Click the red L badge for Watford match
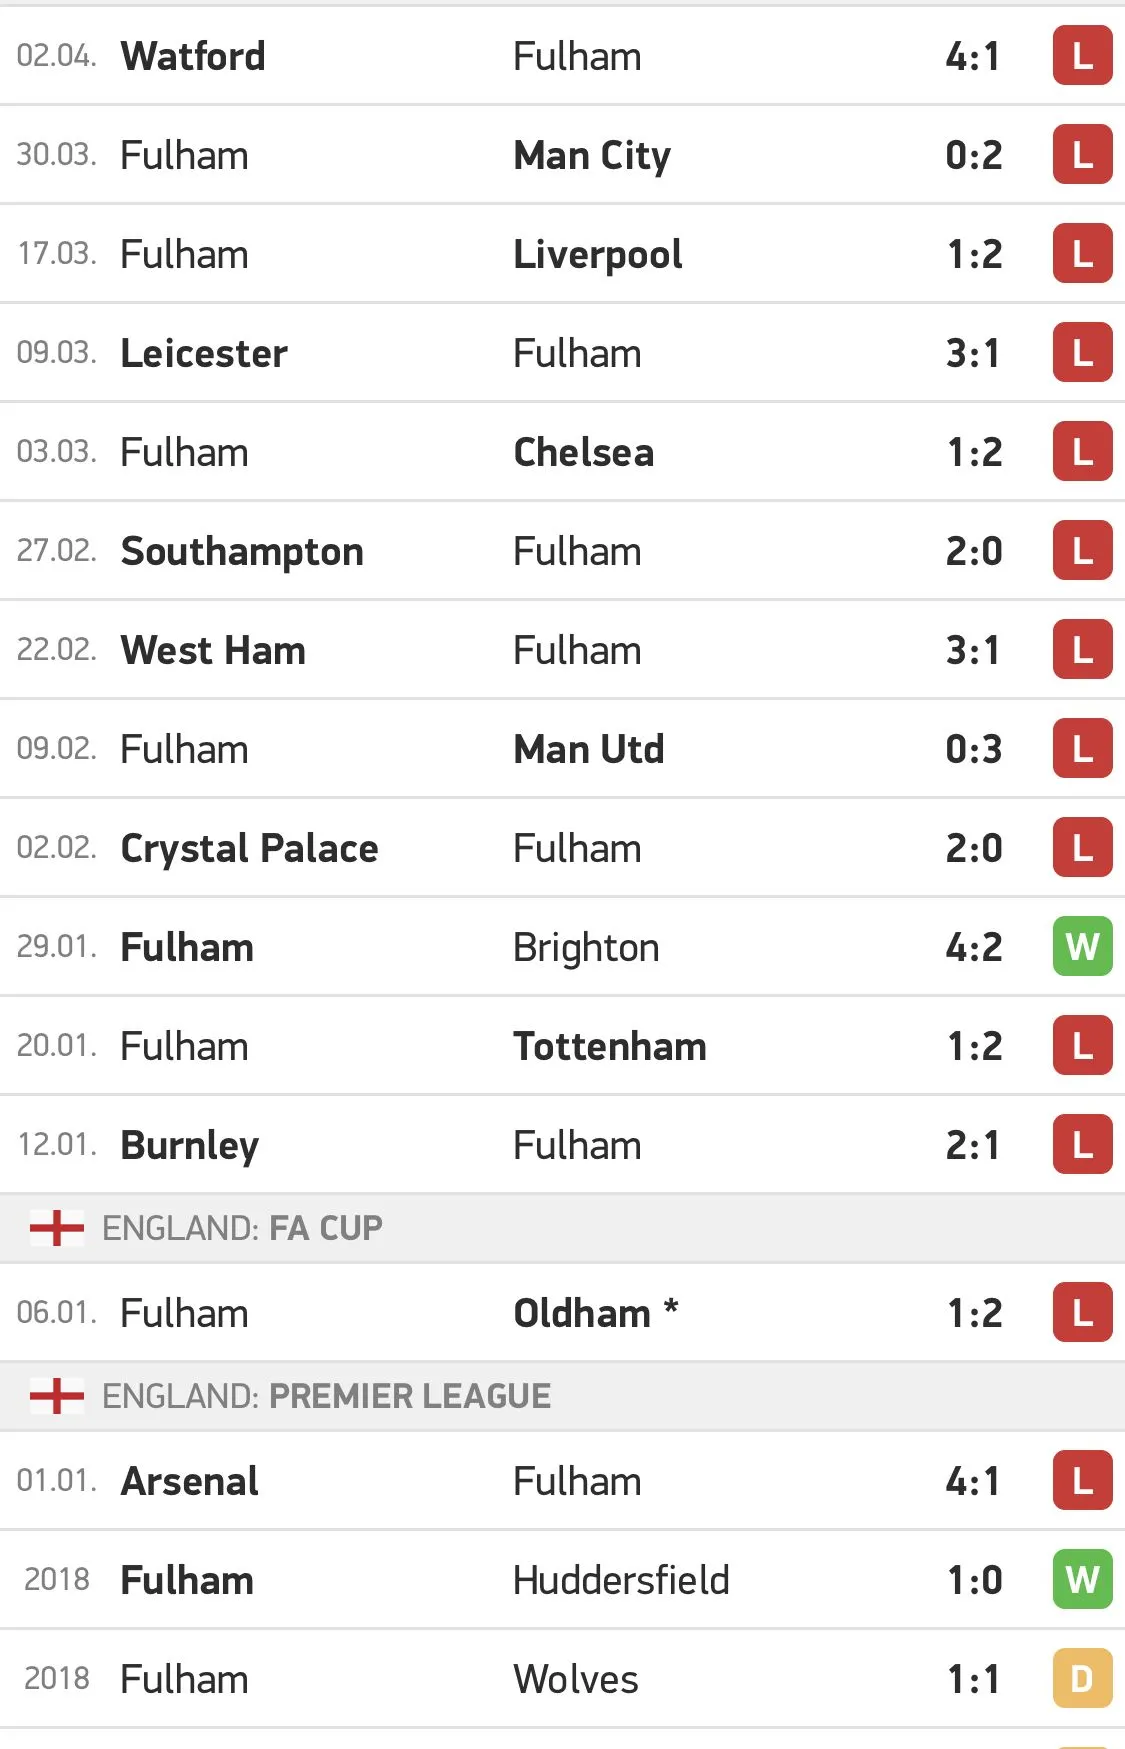 pos(1082,56)
